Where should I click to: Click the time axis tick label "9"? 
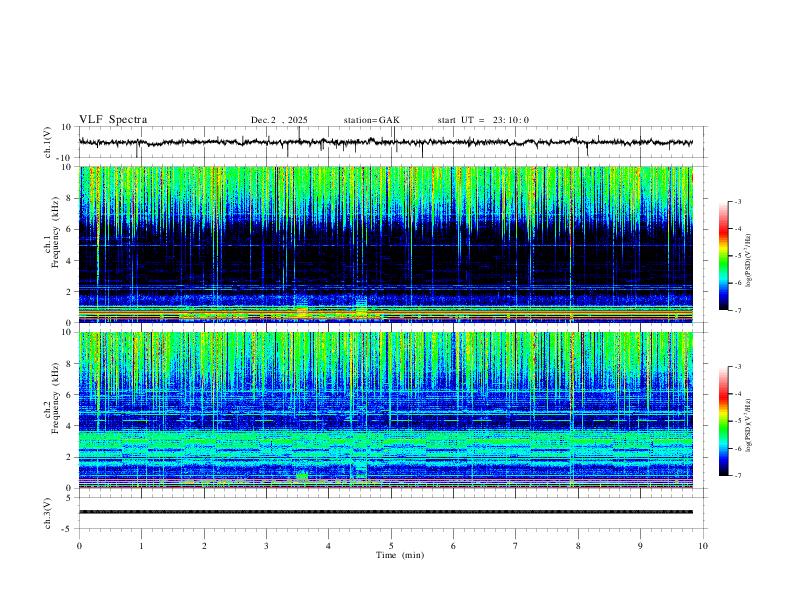pos(640,546)
